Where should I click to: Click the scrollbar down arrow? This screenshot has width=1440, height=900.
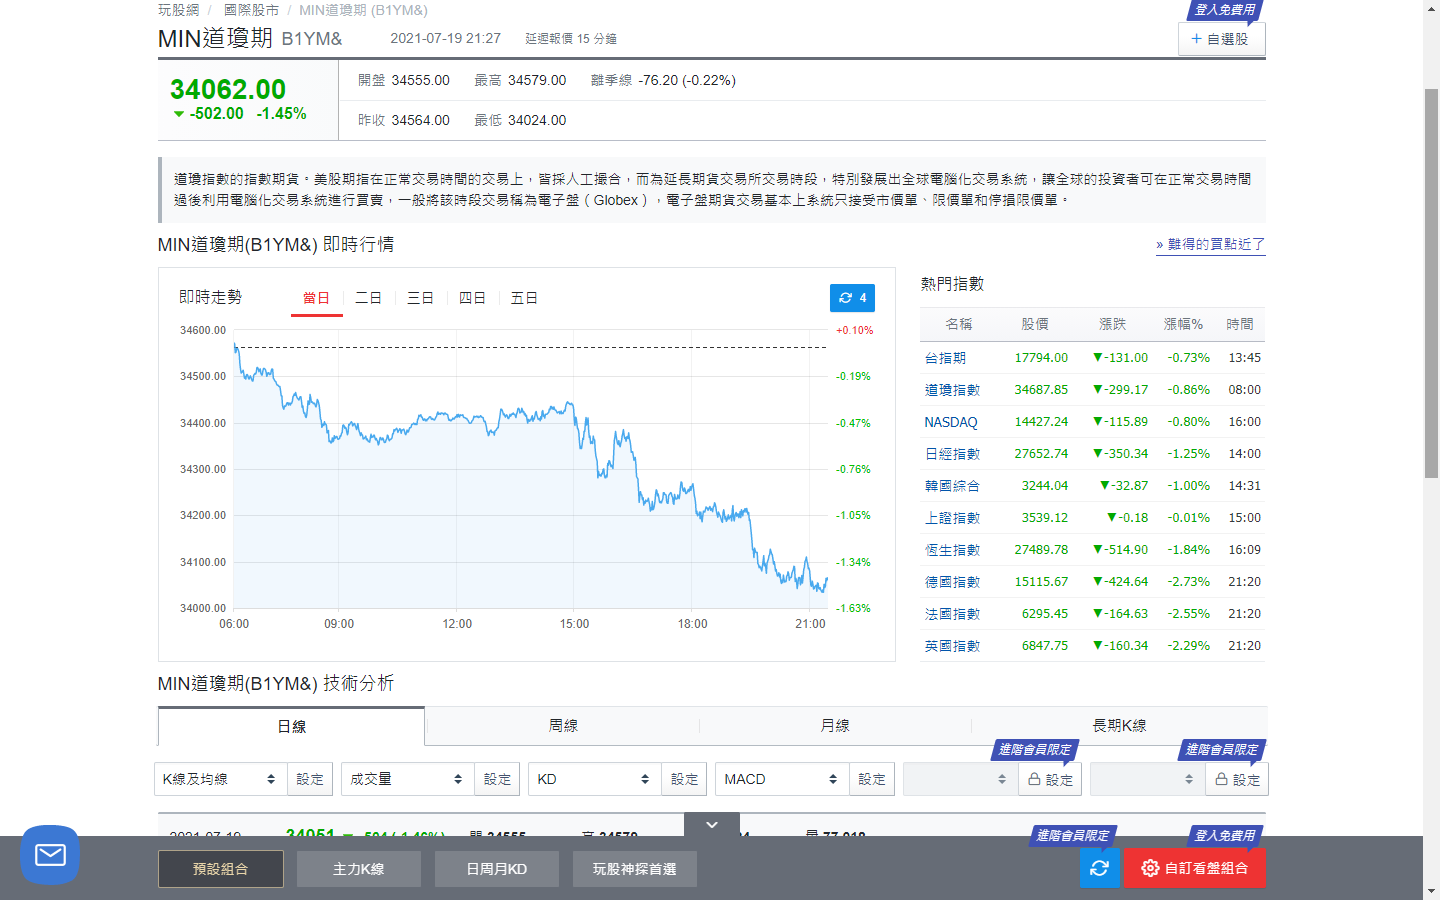[1431, 891]
